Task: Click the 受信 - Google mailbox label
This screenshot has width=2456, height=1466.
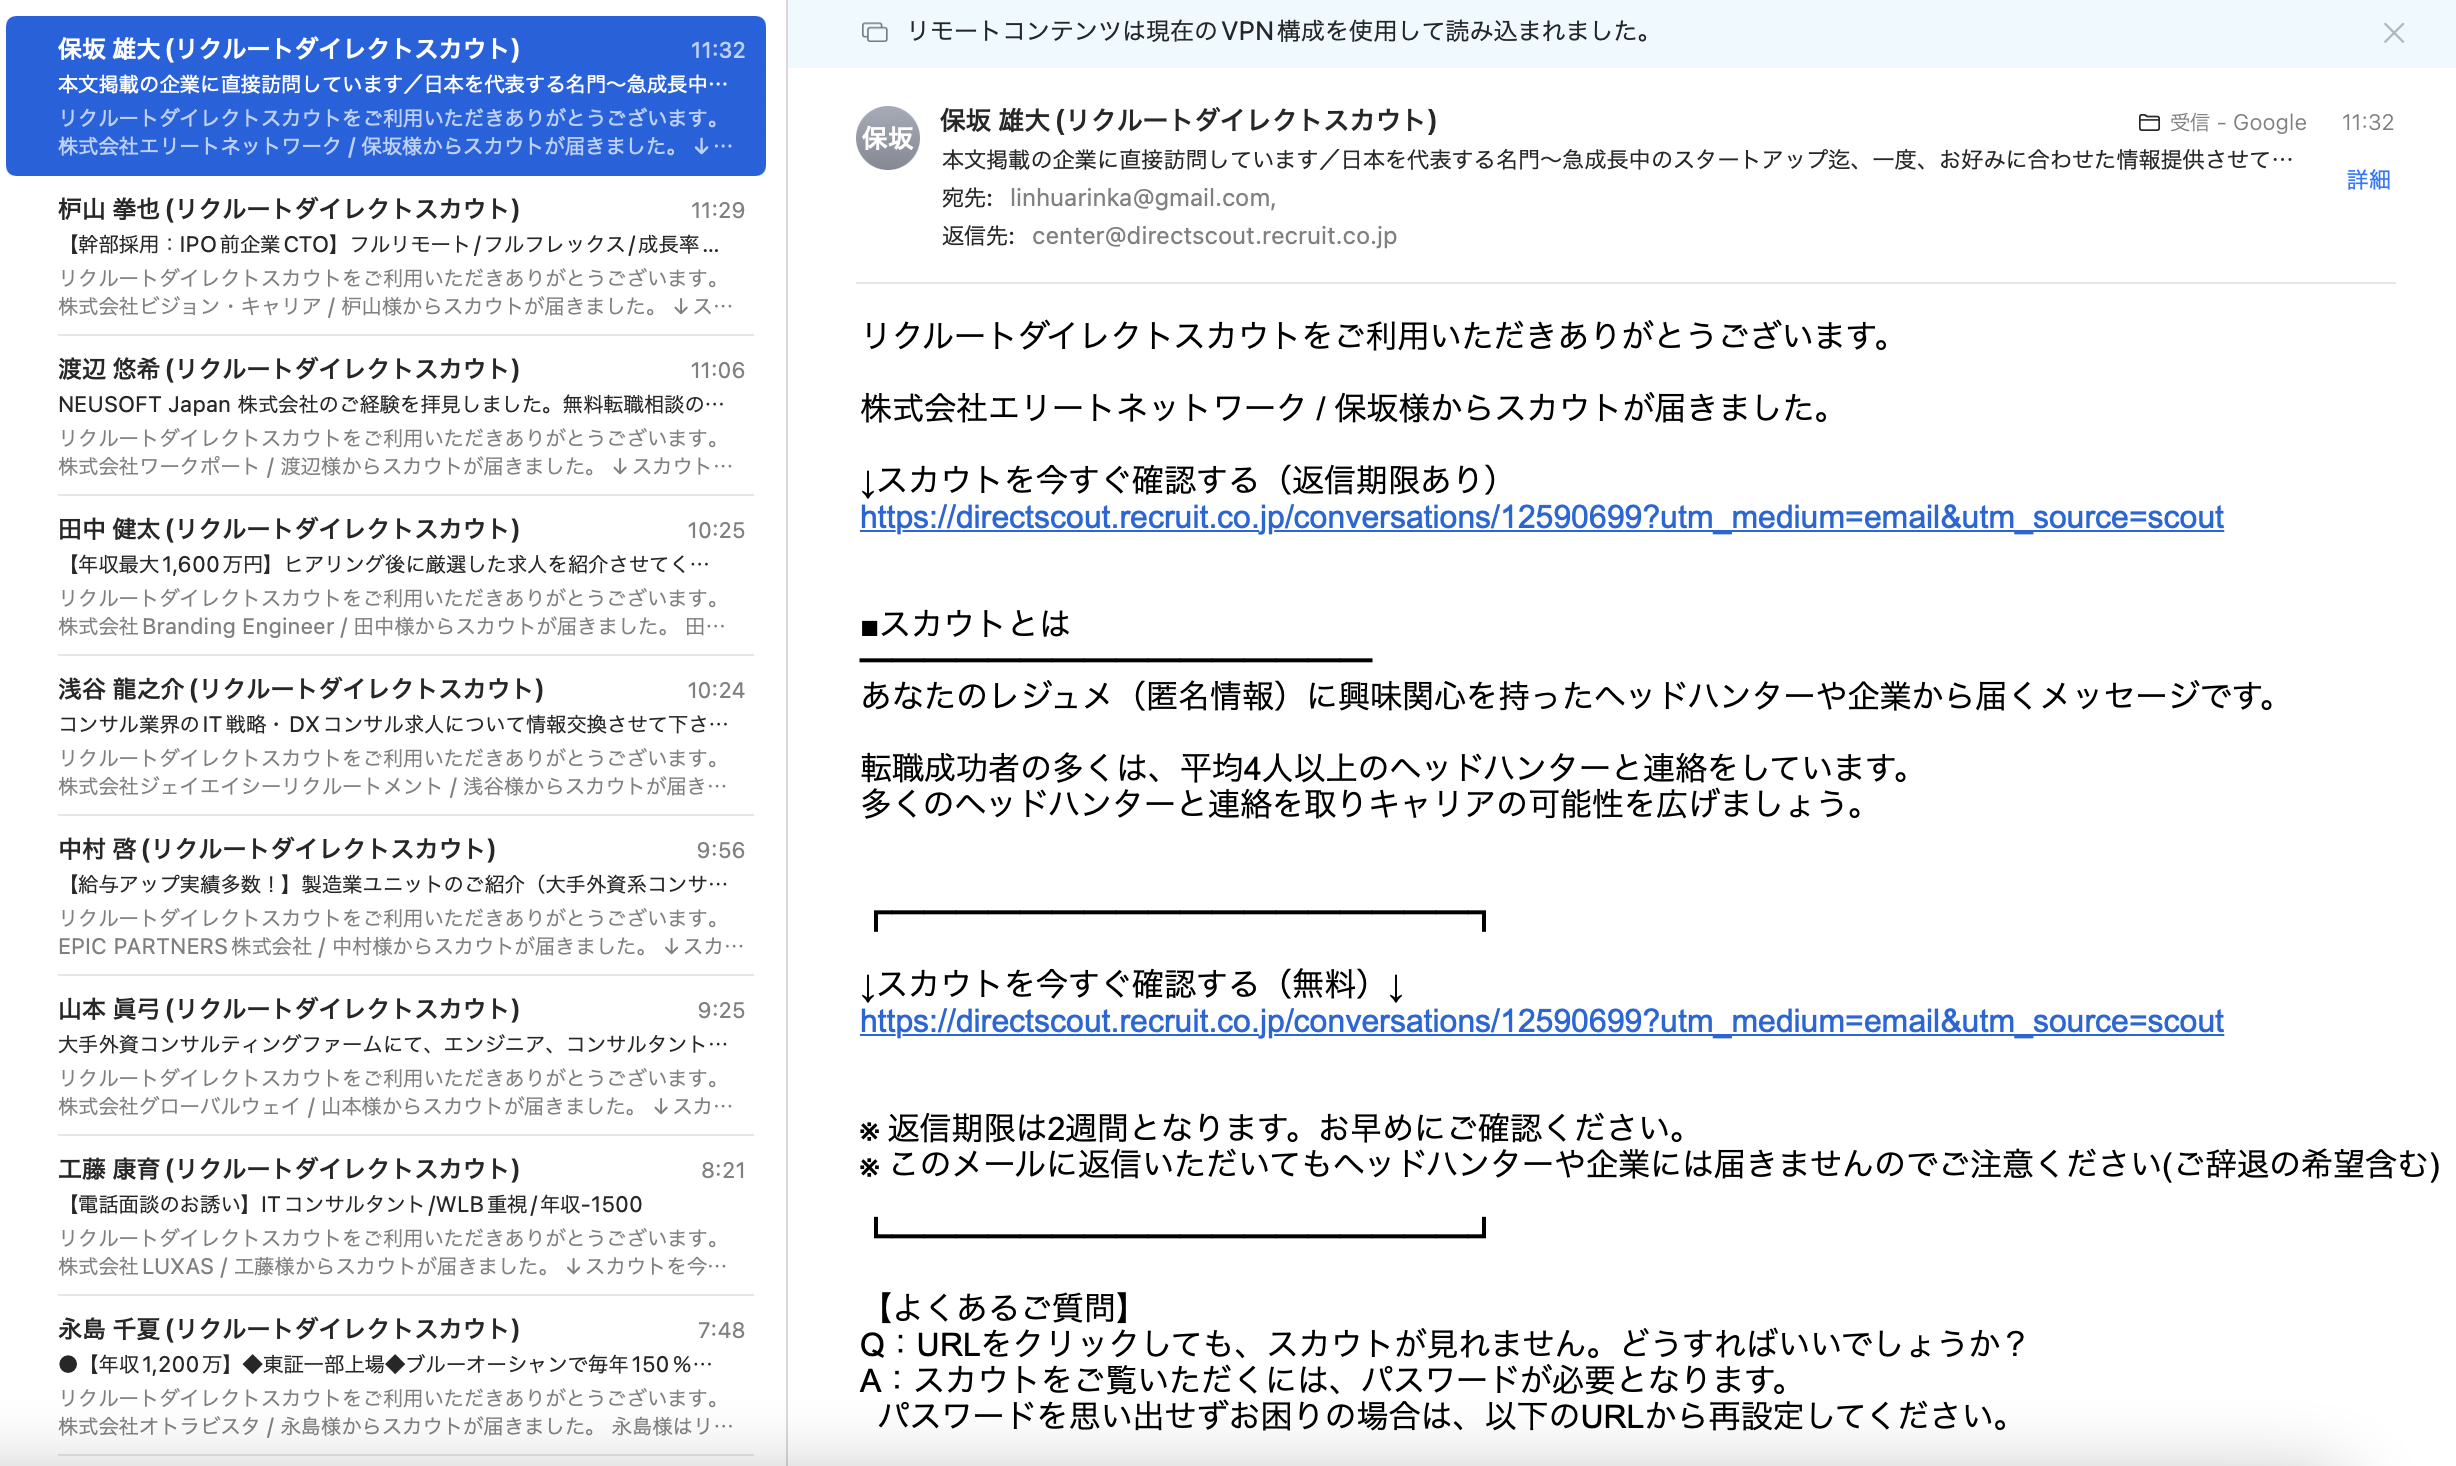Action: 2238,122
